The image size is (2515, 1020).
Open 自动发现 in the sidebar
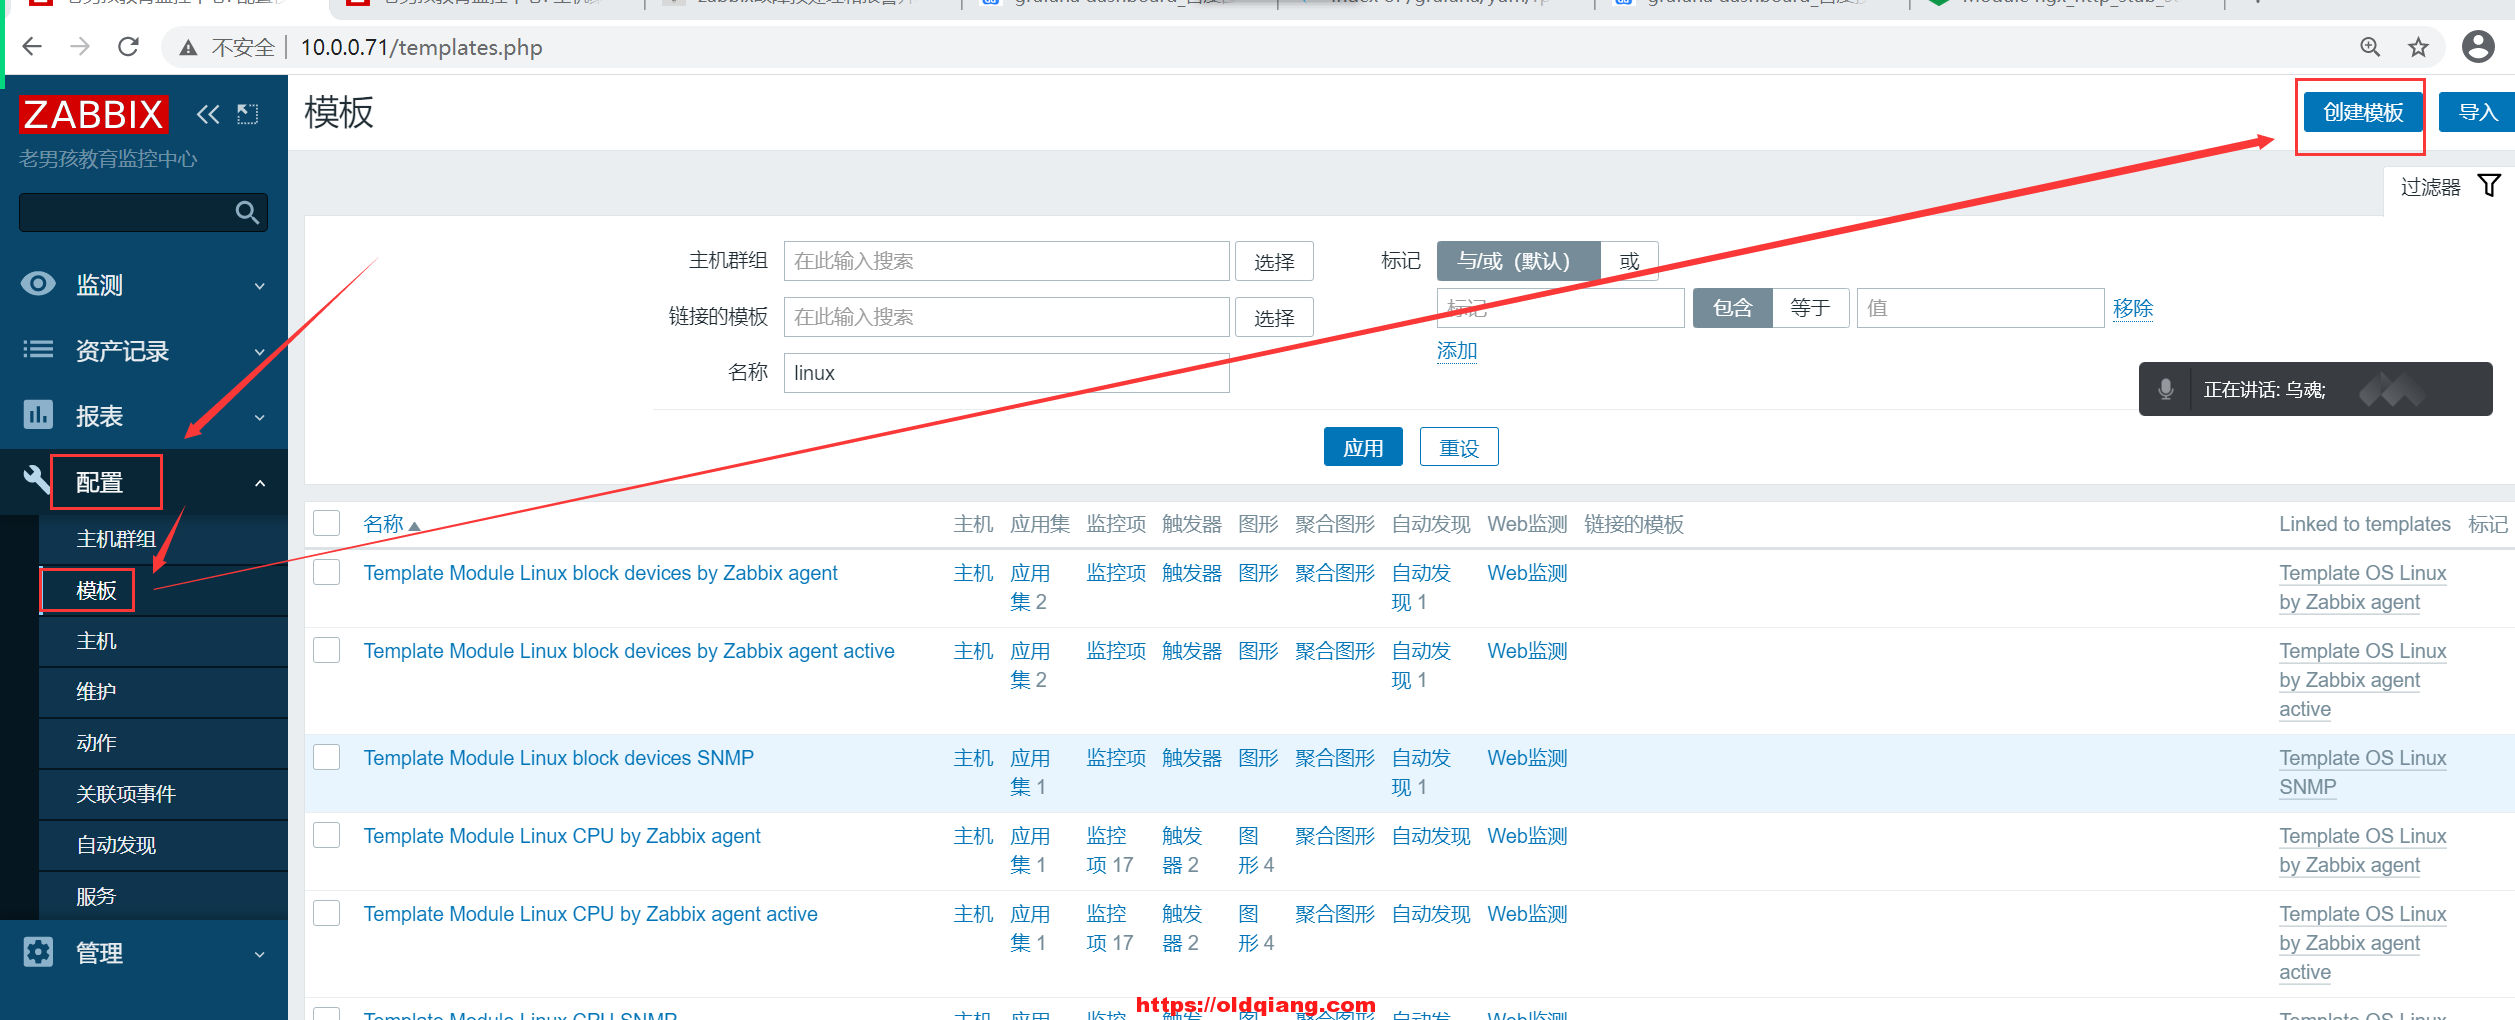116,845
